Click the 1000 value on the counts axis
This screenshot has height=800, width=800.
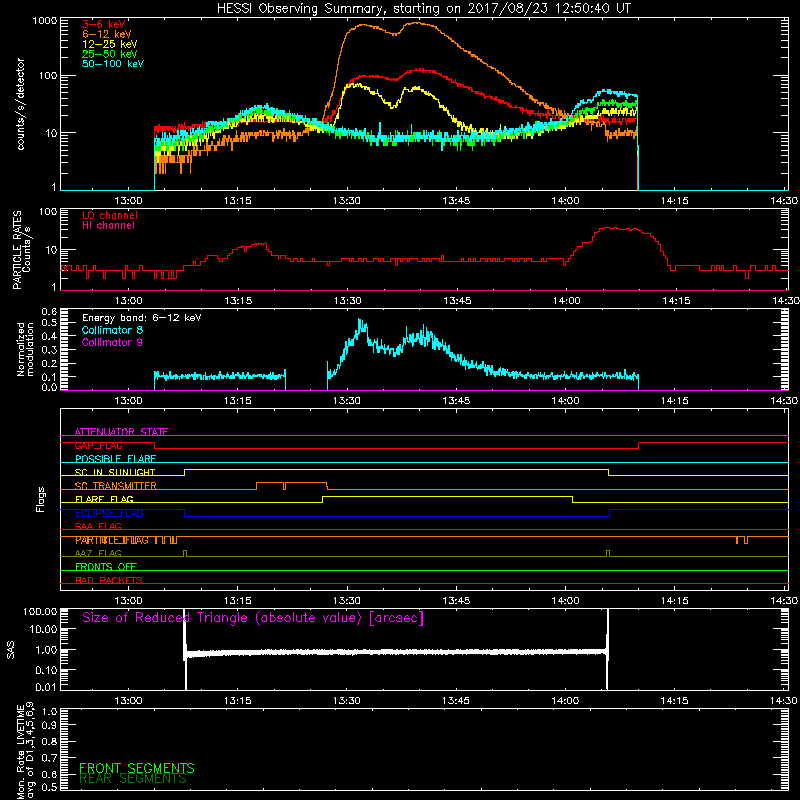click(x=45, y=21)
